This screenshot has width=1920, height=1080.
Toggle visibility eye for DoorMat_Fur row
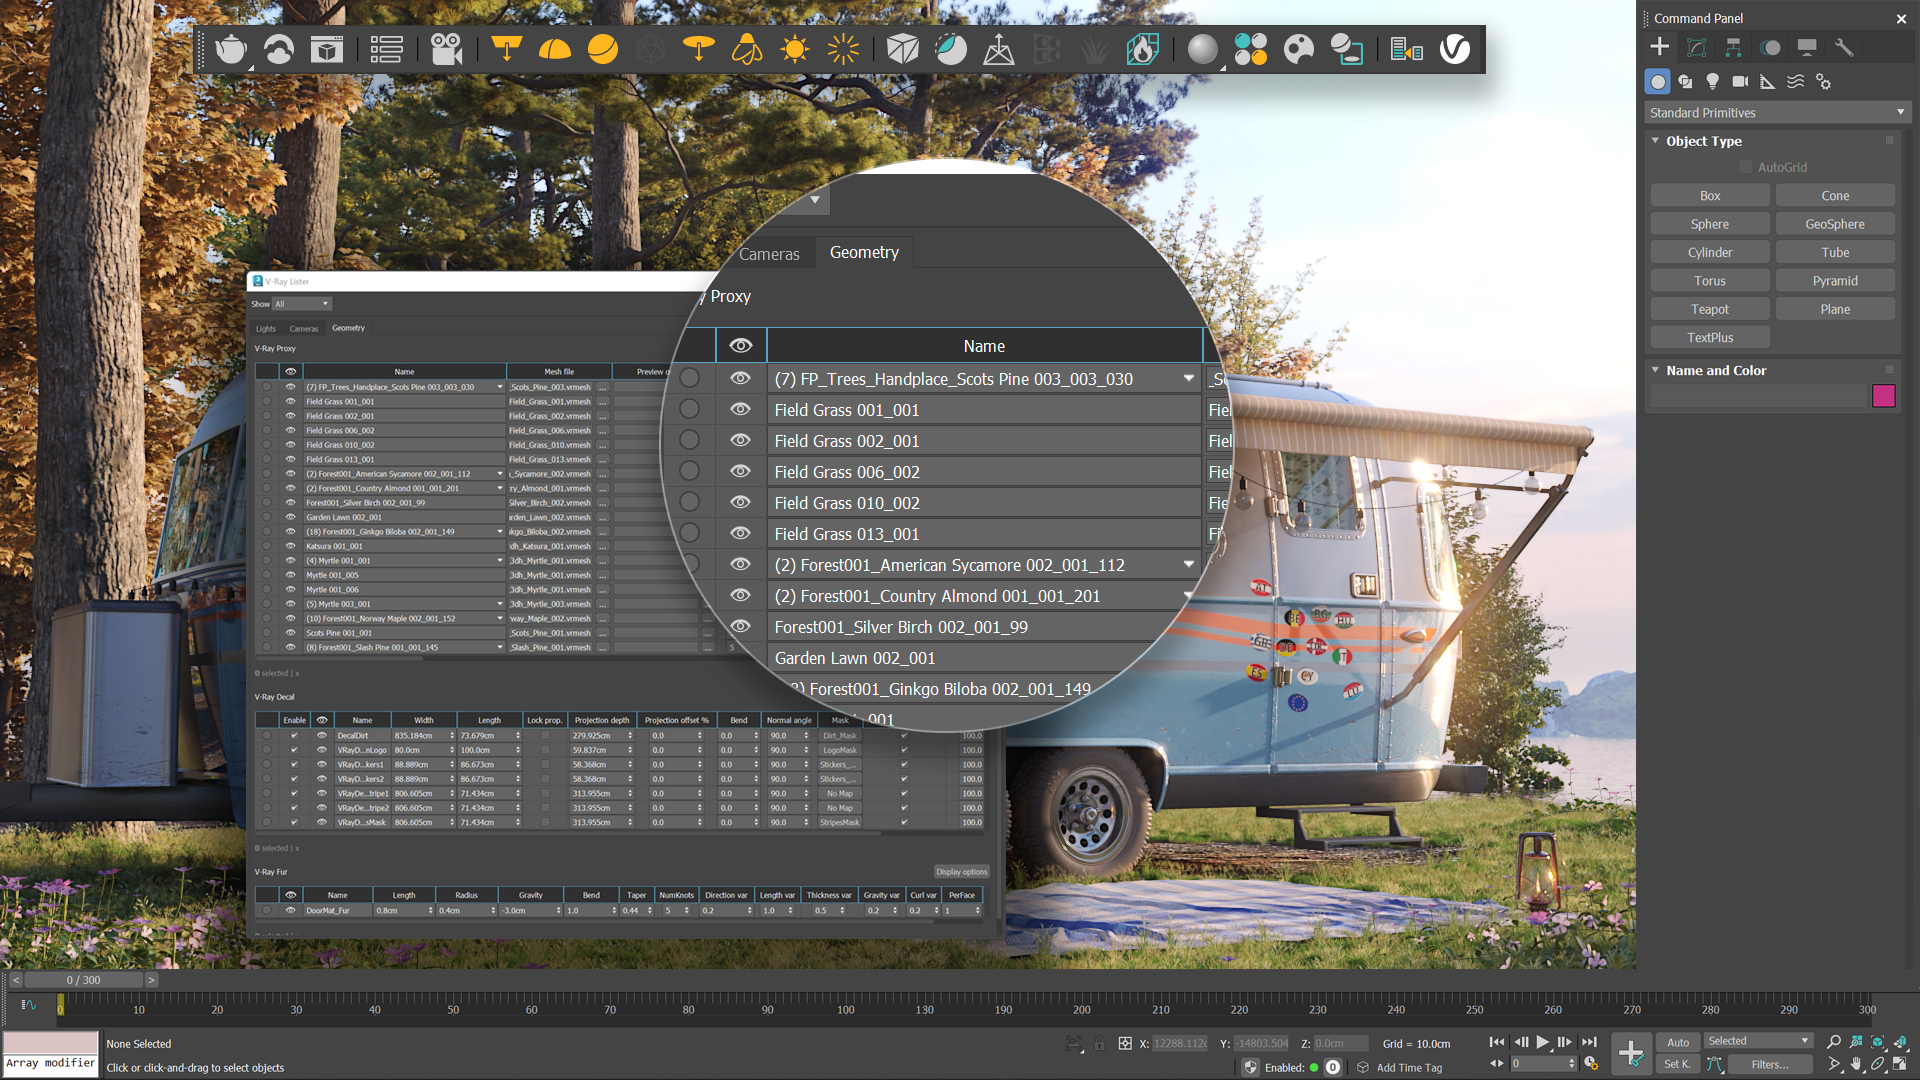[291, 911]
